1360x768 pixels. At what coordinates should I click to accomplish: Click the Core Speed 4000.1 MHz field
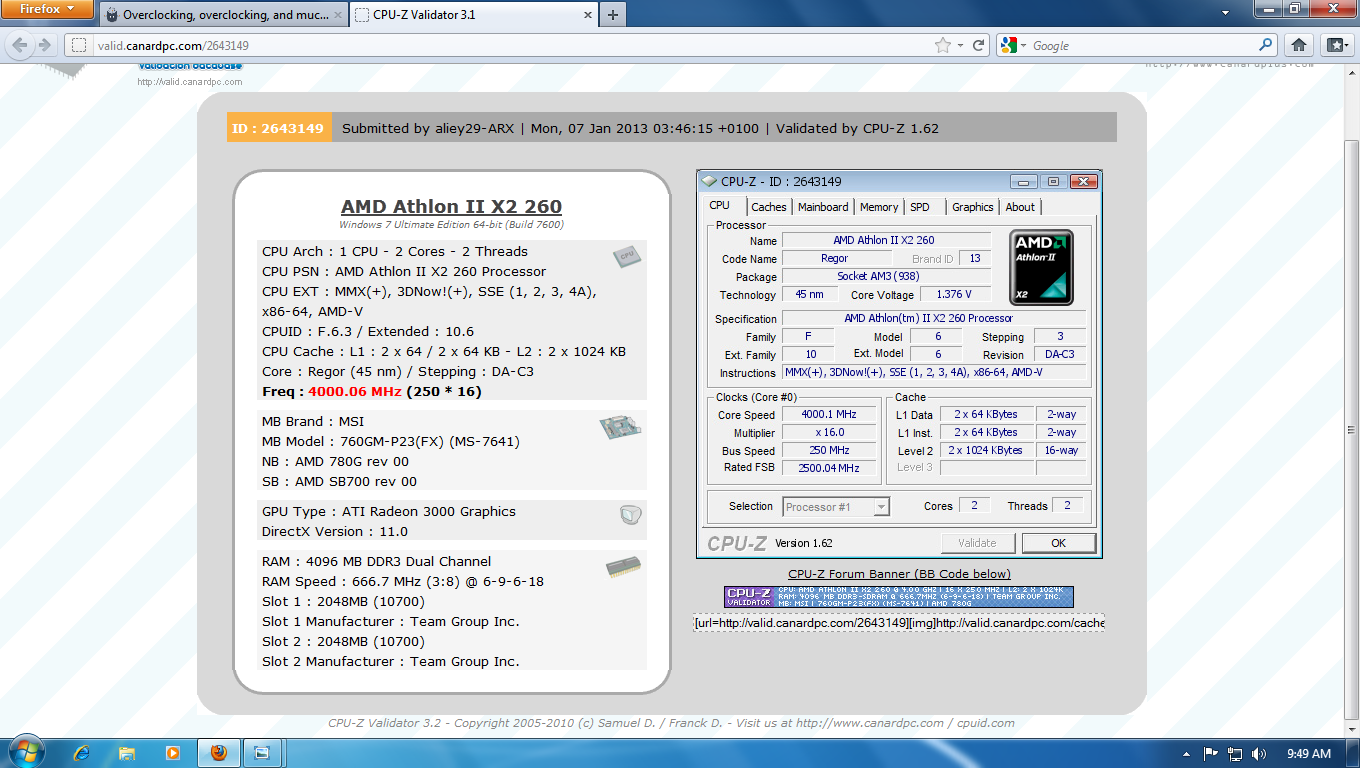pos(829,415)
